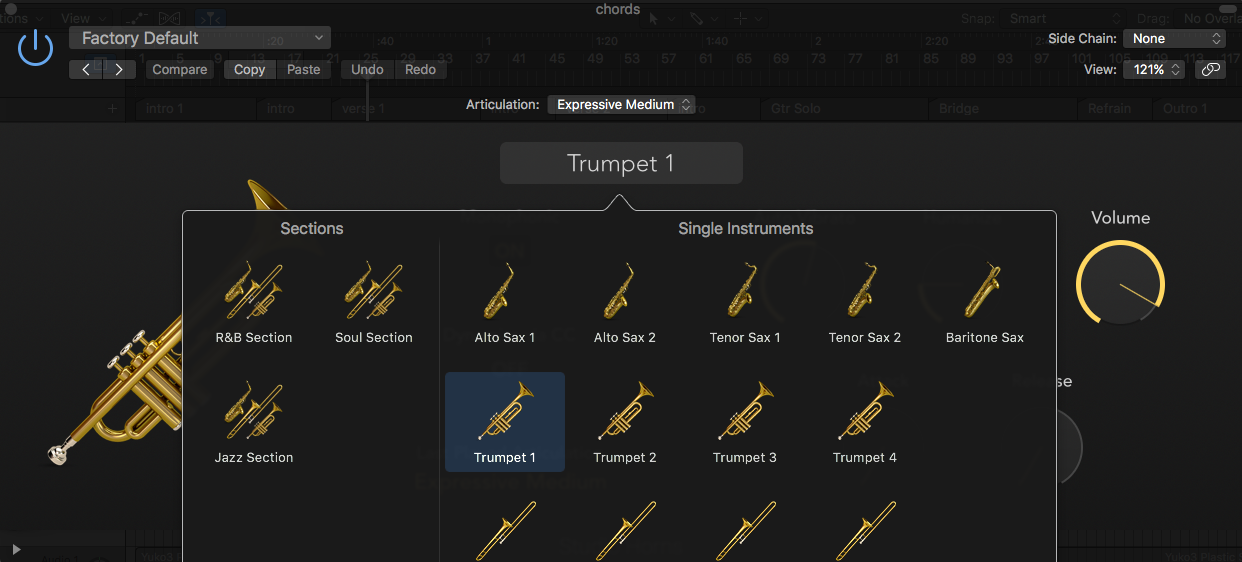The width and height of the screenshot is (1242, 562).
Task: Click the Undo button
Action: tap(367, 70)
